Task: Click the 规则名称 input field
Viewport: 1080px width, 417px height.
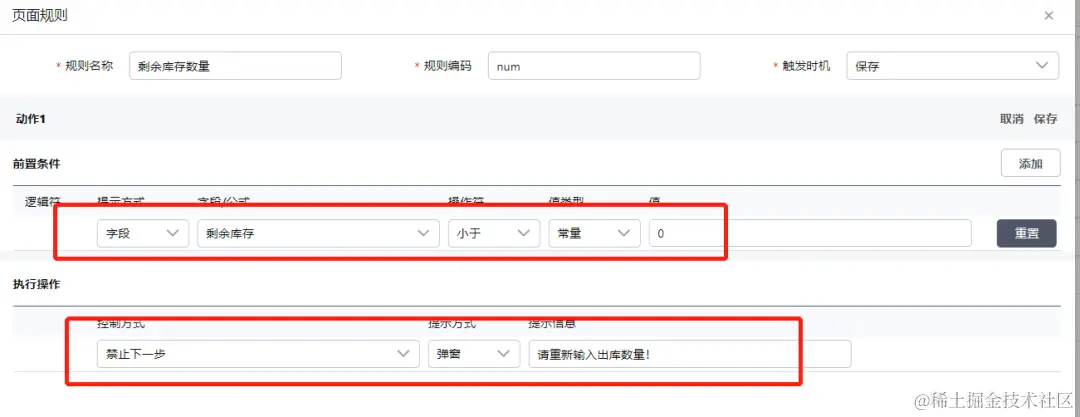Action: point(236,66)
